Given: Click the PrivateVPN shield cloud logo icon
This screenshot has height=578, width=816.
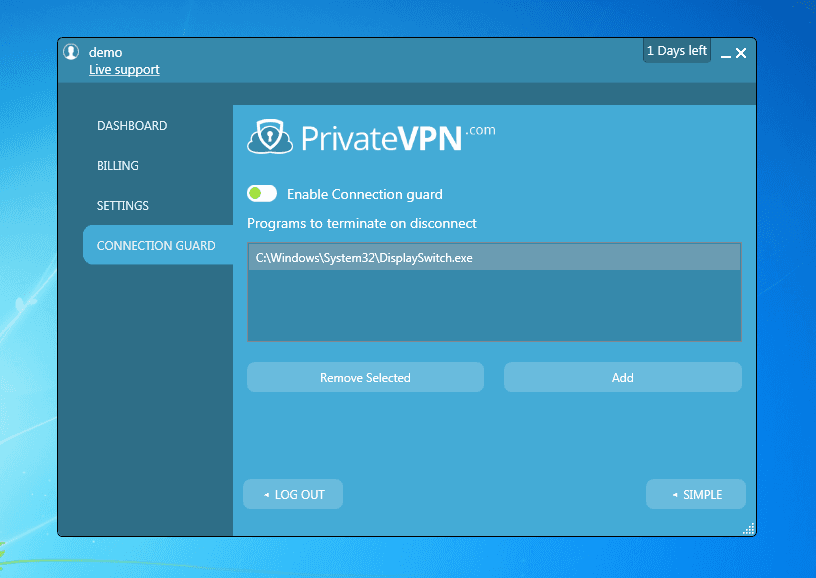Looking at the screenshot, I should (268, 137).
